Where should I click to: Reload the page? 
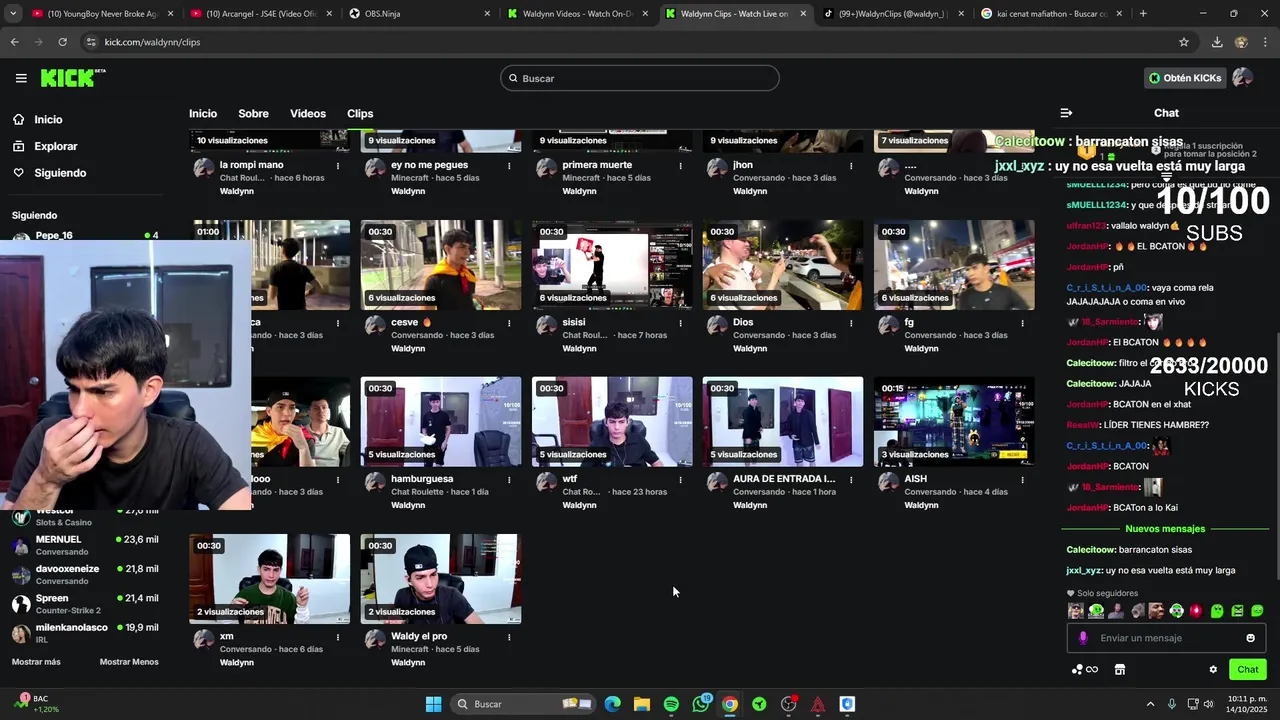point(62,42)
